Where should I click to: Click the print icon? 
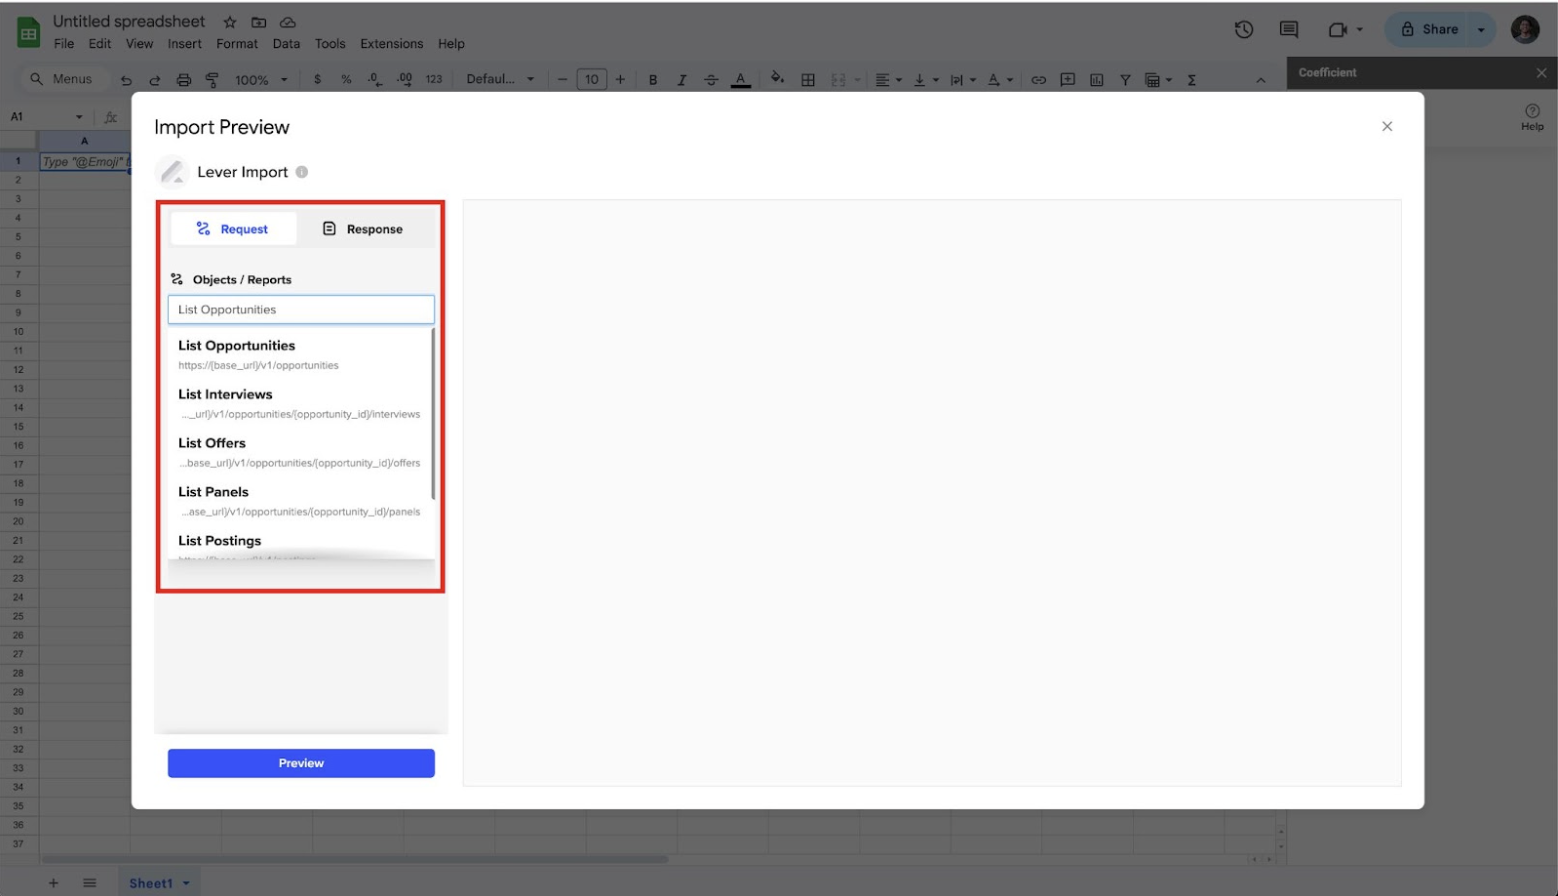coord(183,80)
